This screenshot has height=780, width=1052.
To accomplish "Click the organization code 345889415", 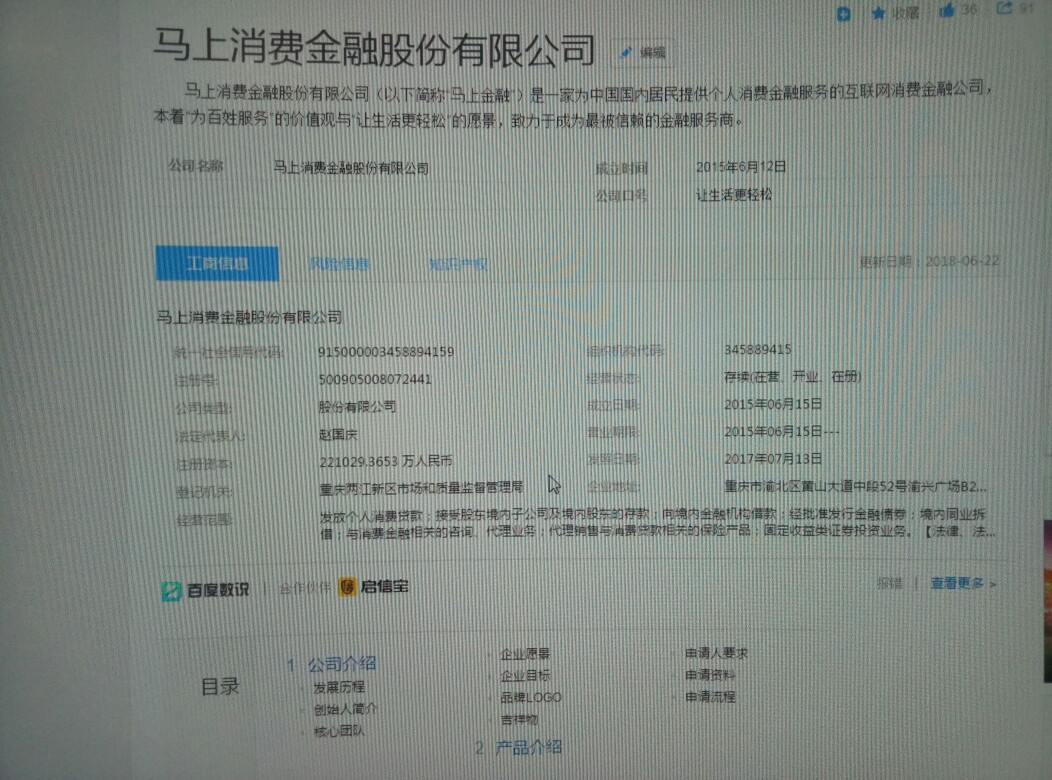I will pos(758,349).
